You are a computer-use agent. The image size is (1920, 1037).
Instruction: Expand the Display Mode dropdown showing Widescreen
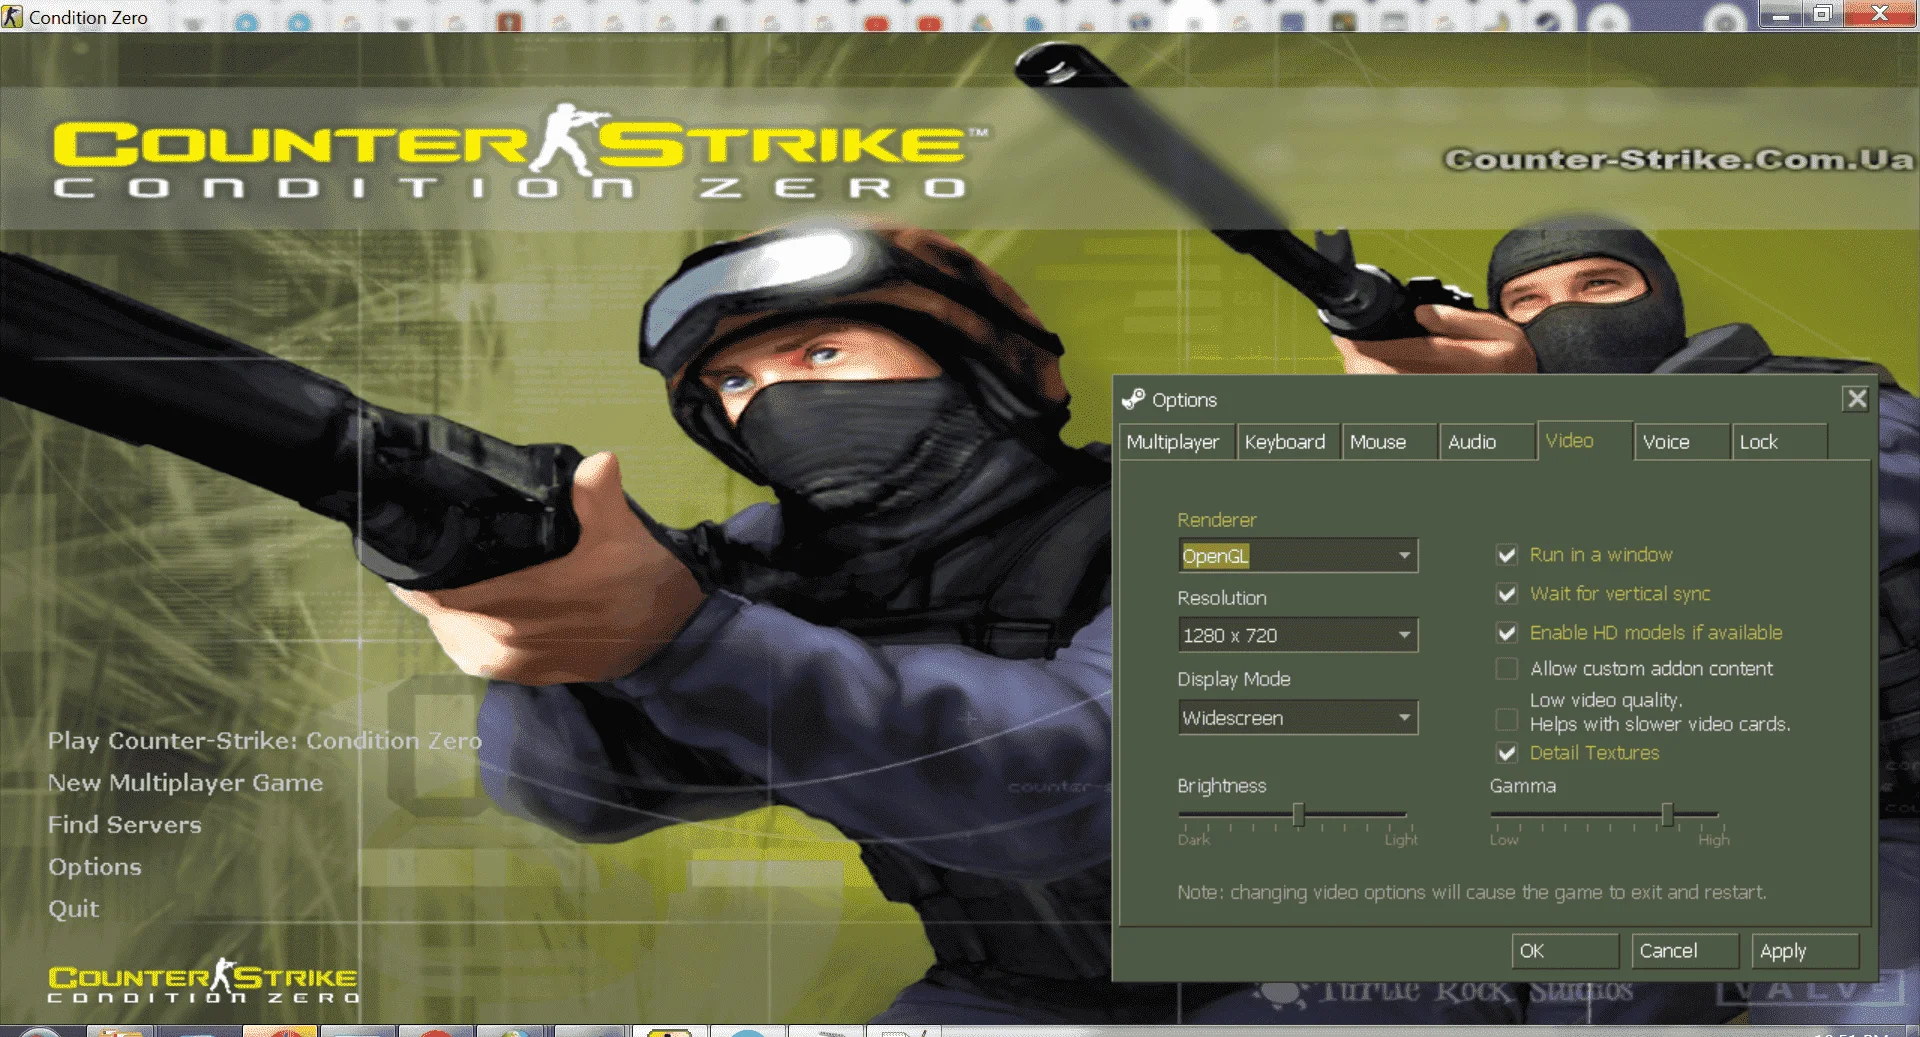click(1298, 717)
